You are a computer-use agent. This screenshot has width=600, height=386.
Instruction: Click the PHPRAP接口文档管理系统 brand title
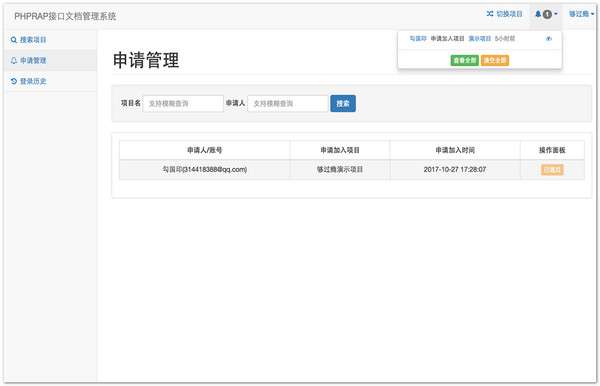[65, 16]
